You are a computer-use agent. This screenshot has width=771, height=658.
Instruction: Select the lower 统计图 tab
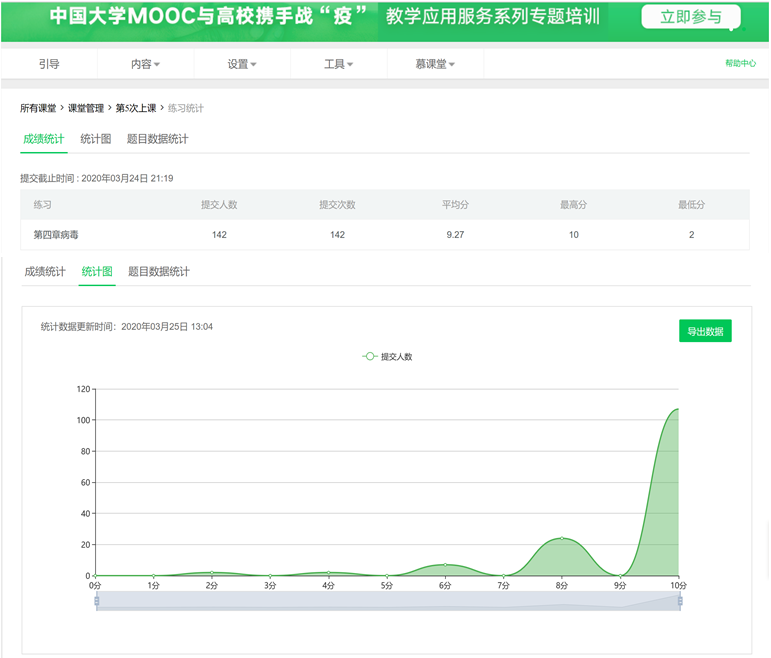tap(97, 272)
